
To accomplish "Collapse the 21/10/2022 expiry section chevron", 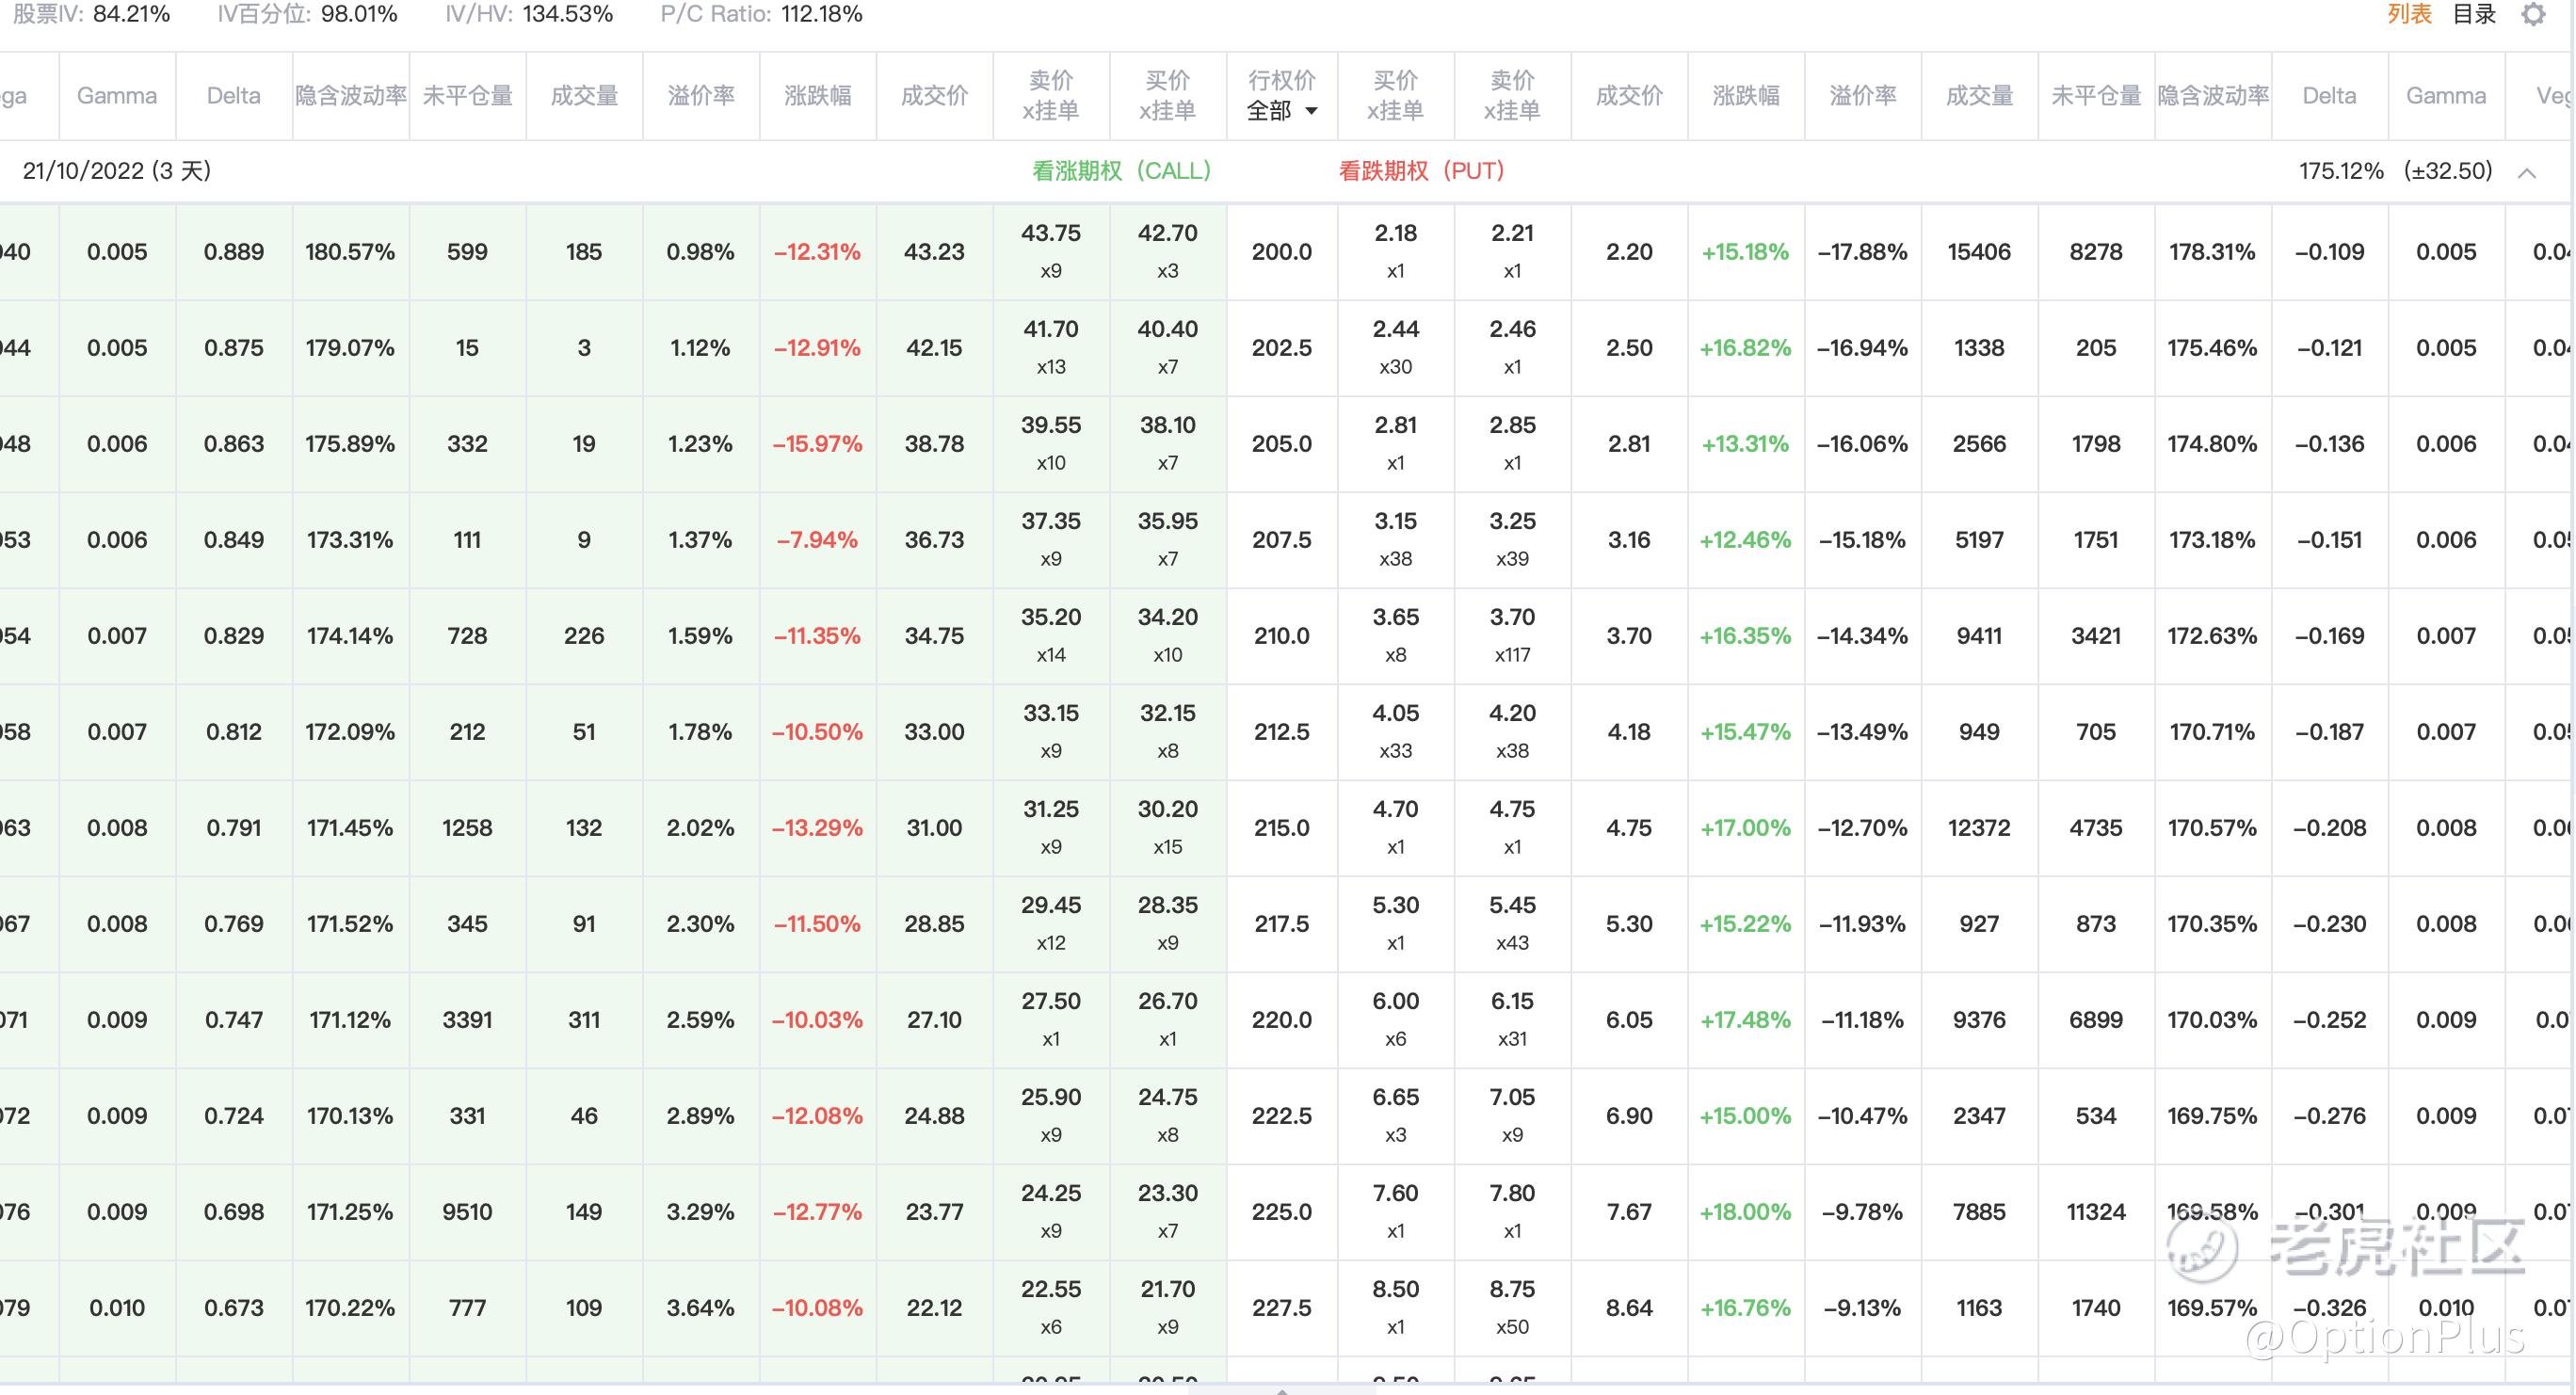I will (2527, 172).
